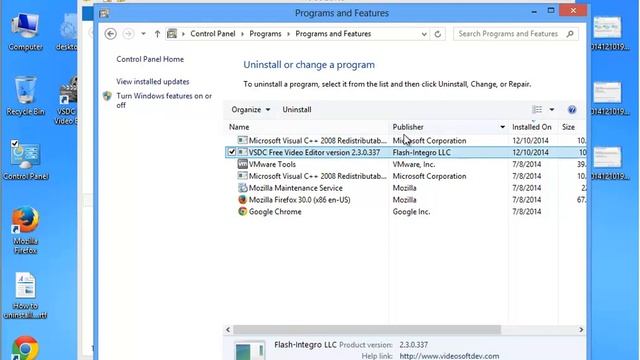The width and height of the screenshot is (640, 360).
Task: Open View installed updates link
Action: pos(153,82)
